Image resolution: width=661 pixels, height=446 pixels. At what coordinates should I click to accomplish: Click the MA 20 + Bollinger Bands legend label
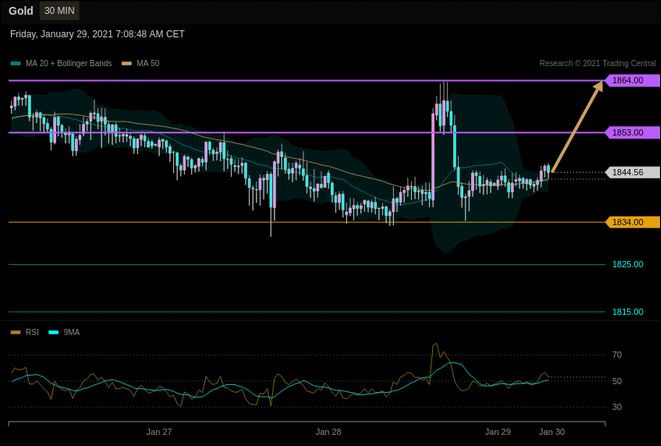pyautogui.click(x=68, y=63)
